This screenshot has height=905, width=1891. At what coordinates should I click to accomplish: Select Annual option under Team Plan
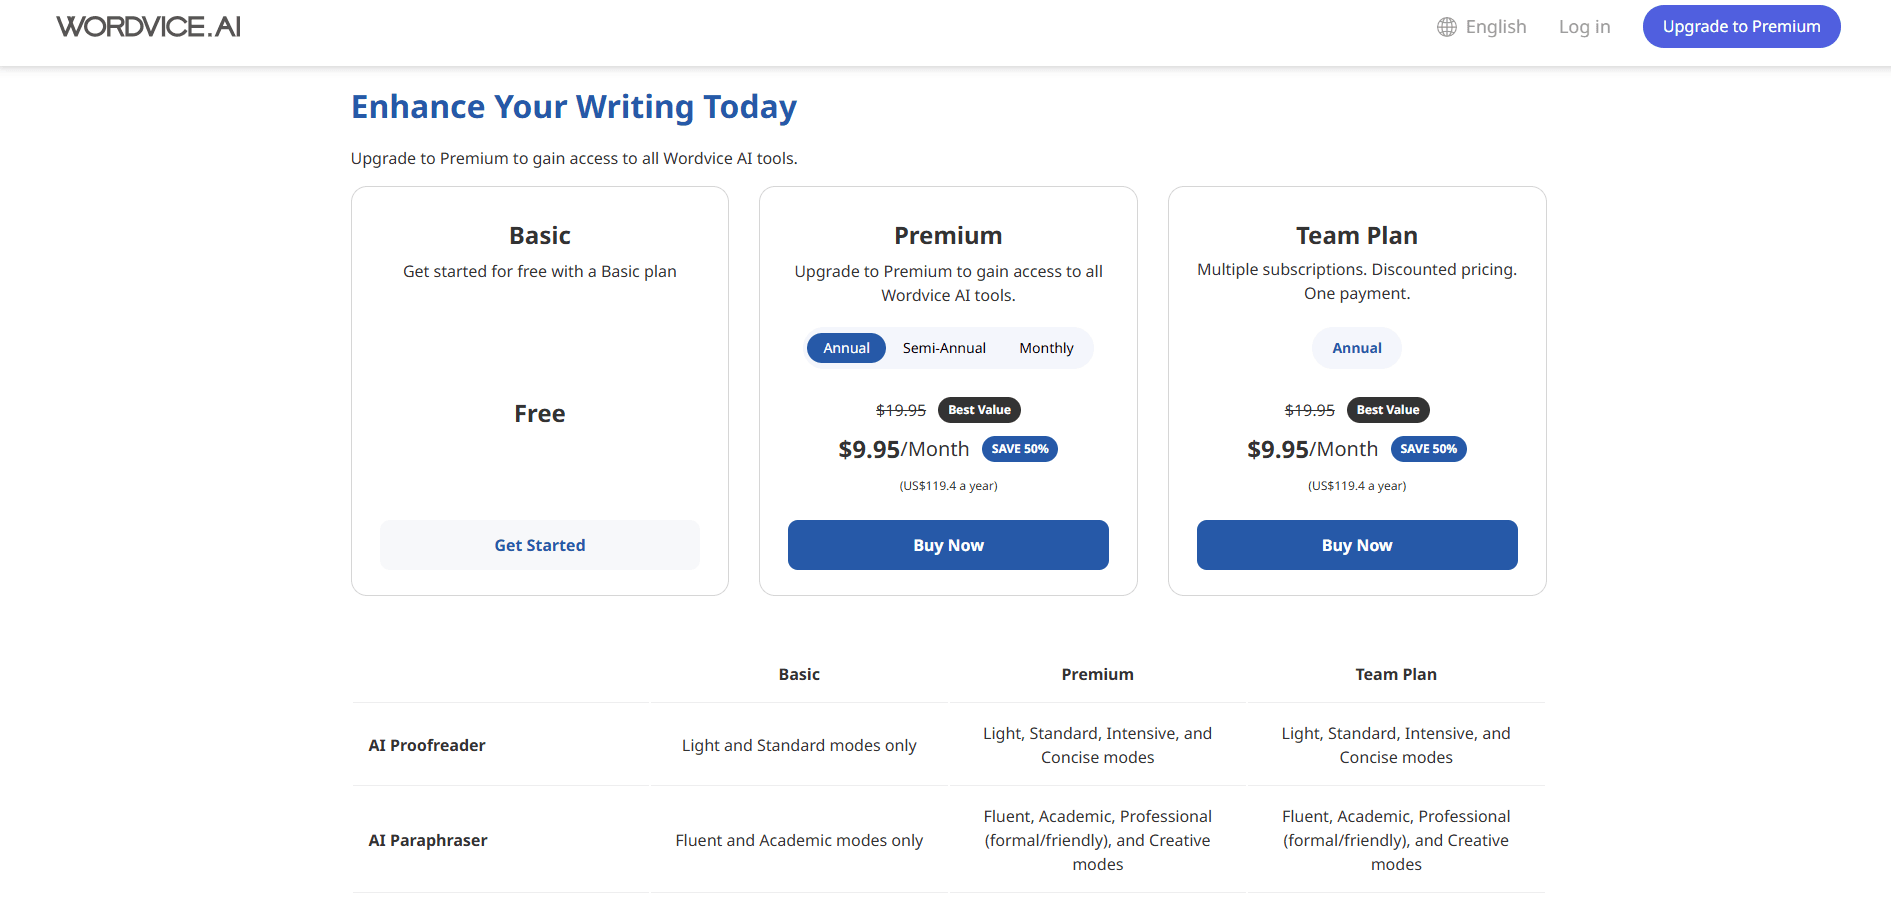[x=1356, y=348]
